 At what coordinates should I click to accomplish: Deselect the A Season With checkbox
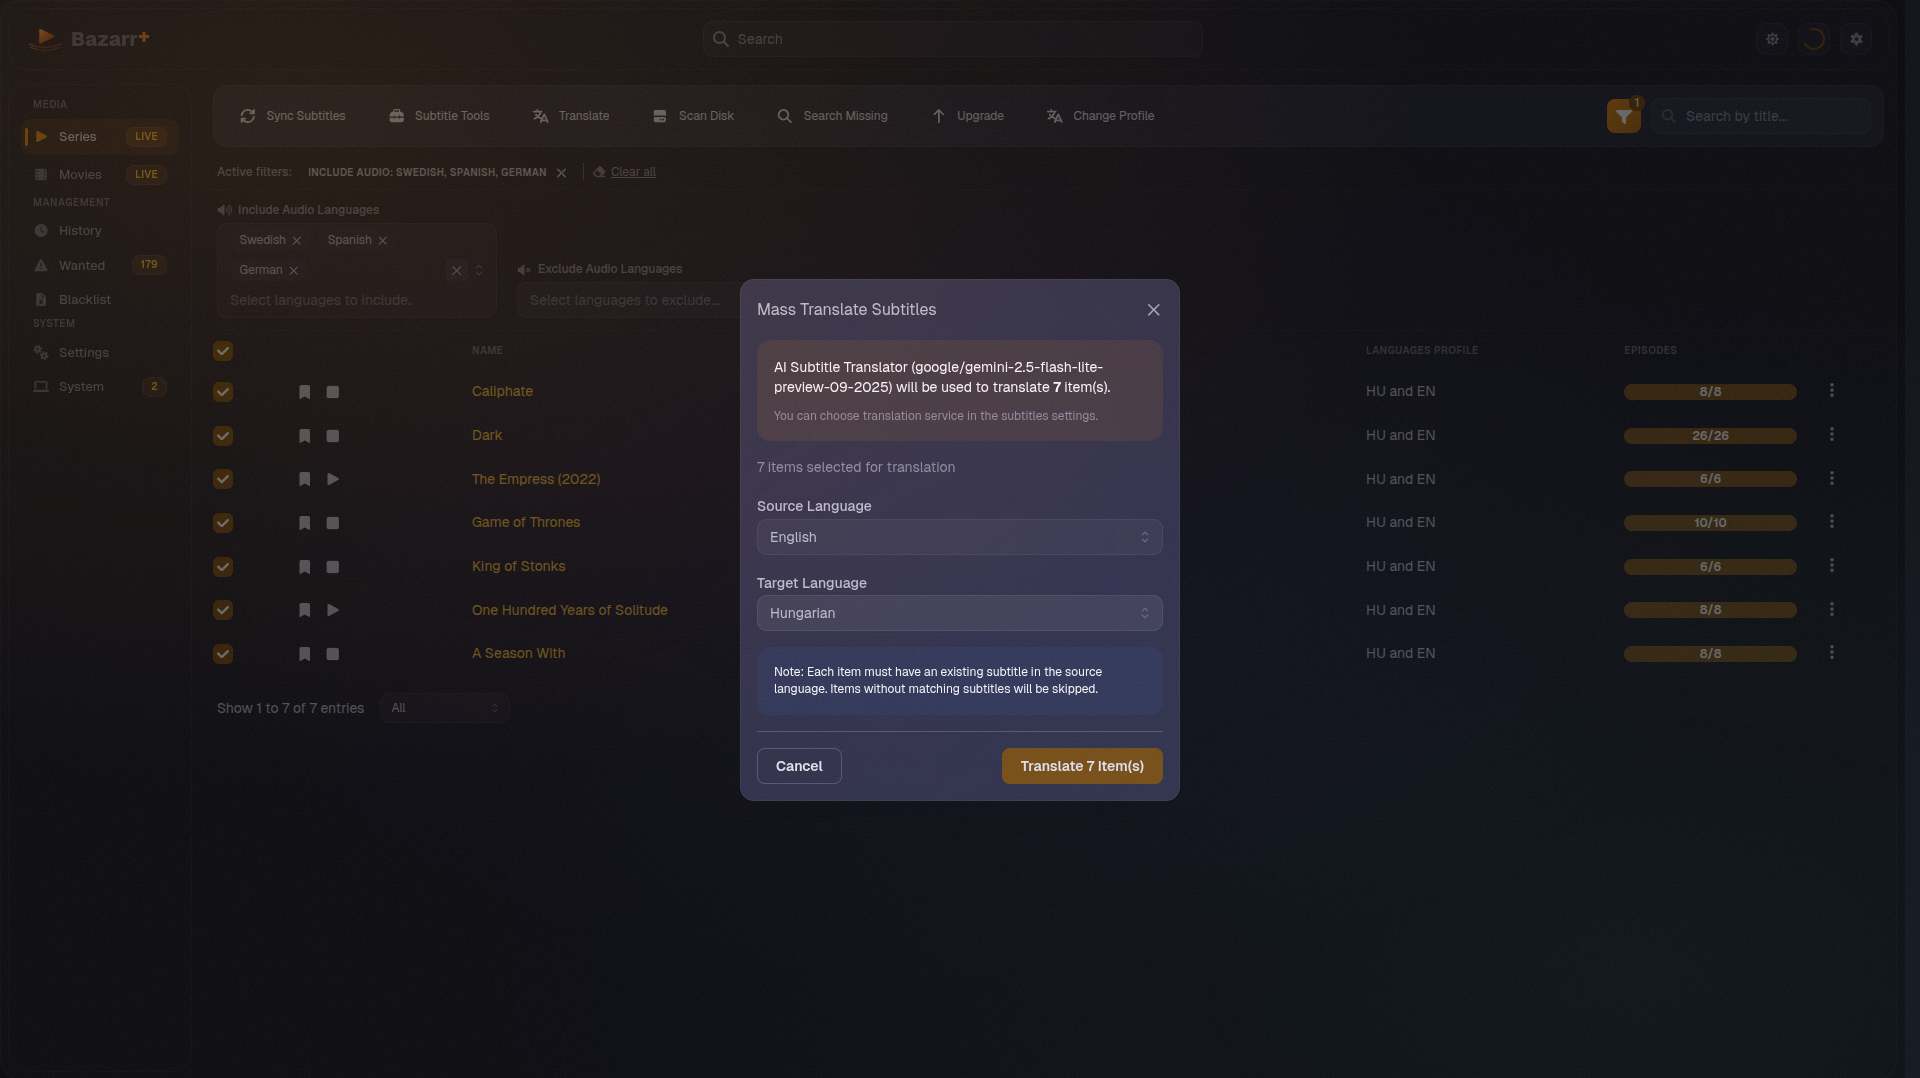coord(223,654)
